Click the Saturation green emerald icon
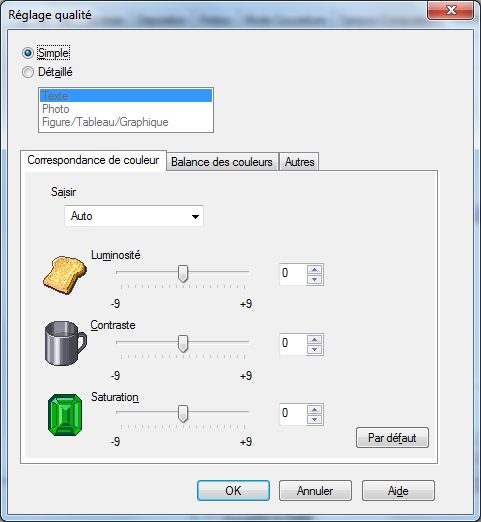481x522 pixels. tap(65, 415)
